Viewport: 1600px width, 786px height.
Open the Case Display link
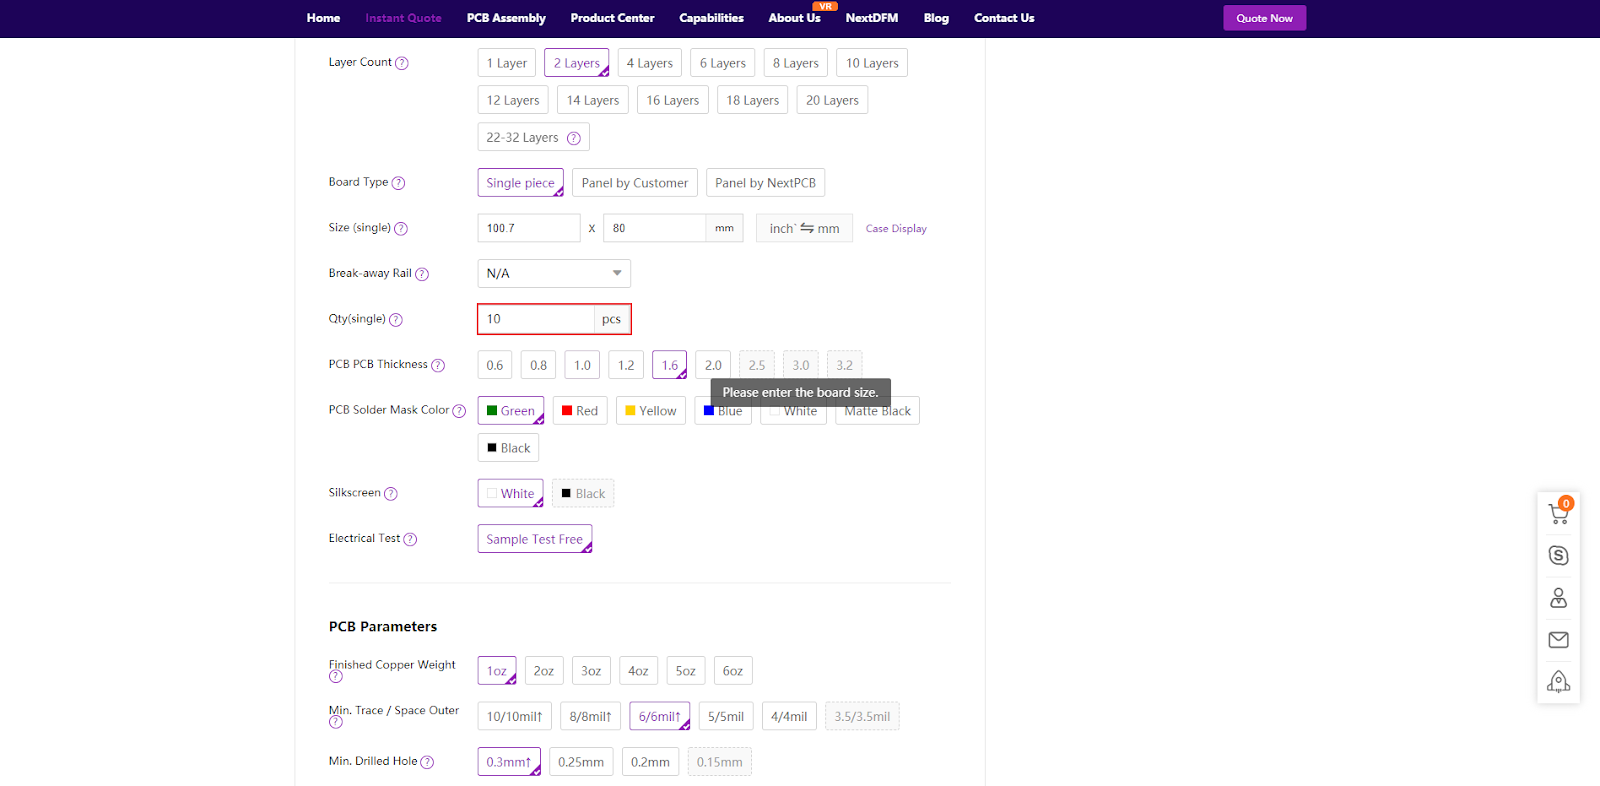pos(896,229)
